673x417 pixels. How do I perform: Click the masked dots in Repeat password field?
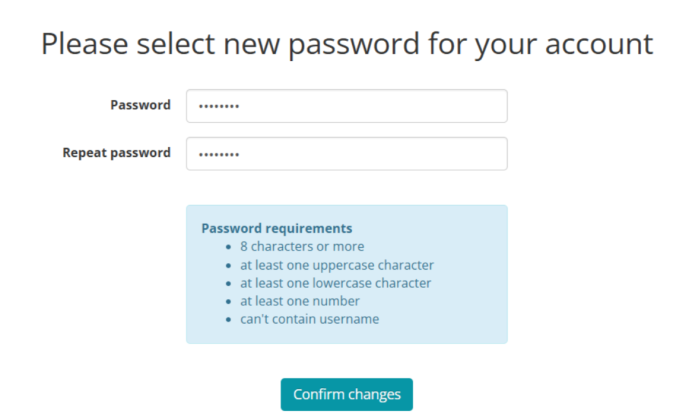pos(219,155)
